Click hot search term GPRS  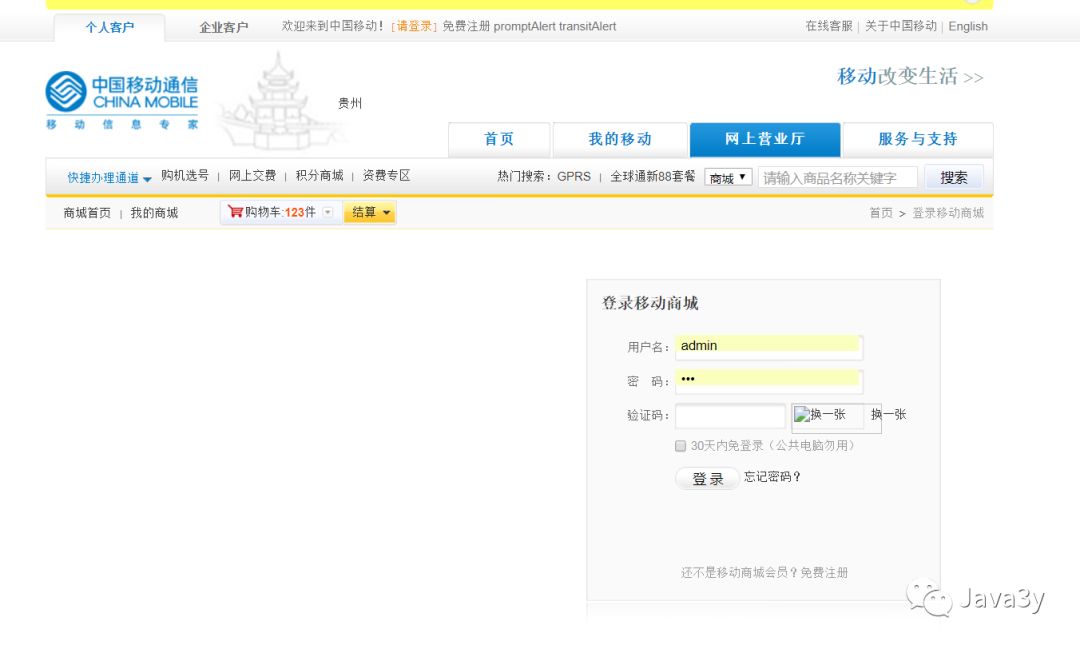point(574,176)
